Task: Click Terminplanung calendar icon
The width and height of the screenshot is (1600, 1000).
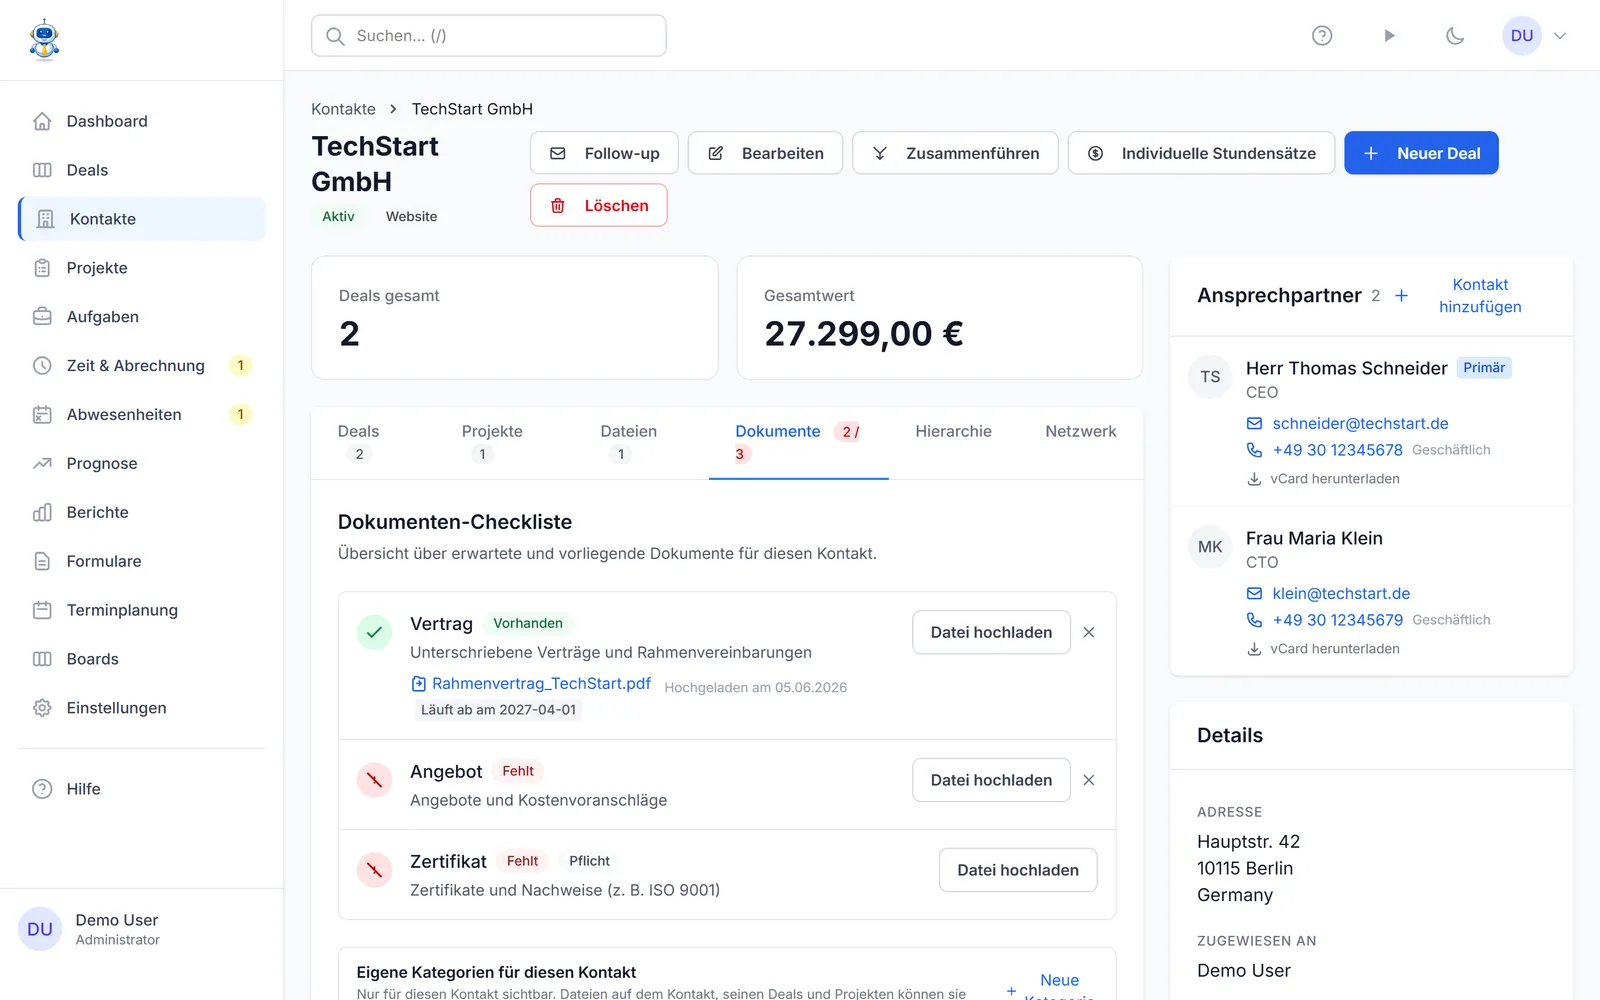Action: tap(42, 611)
